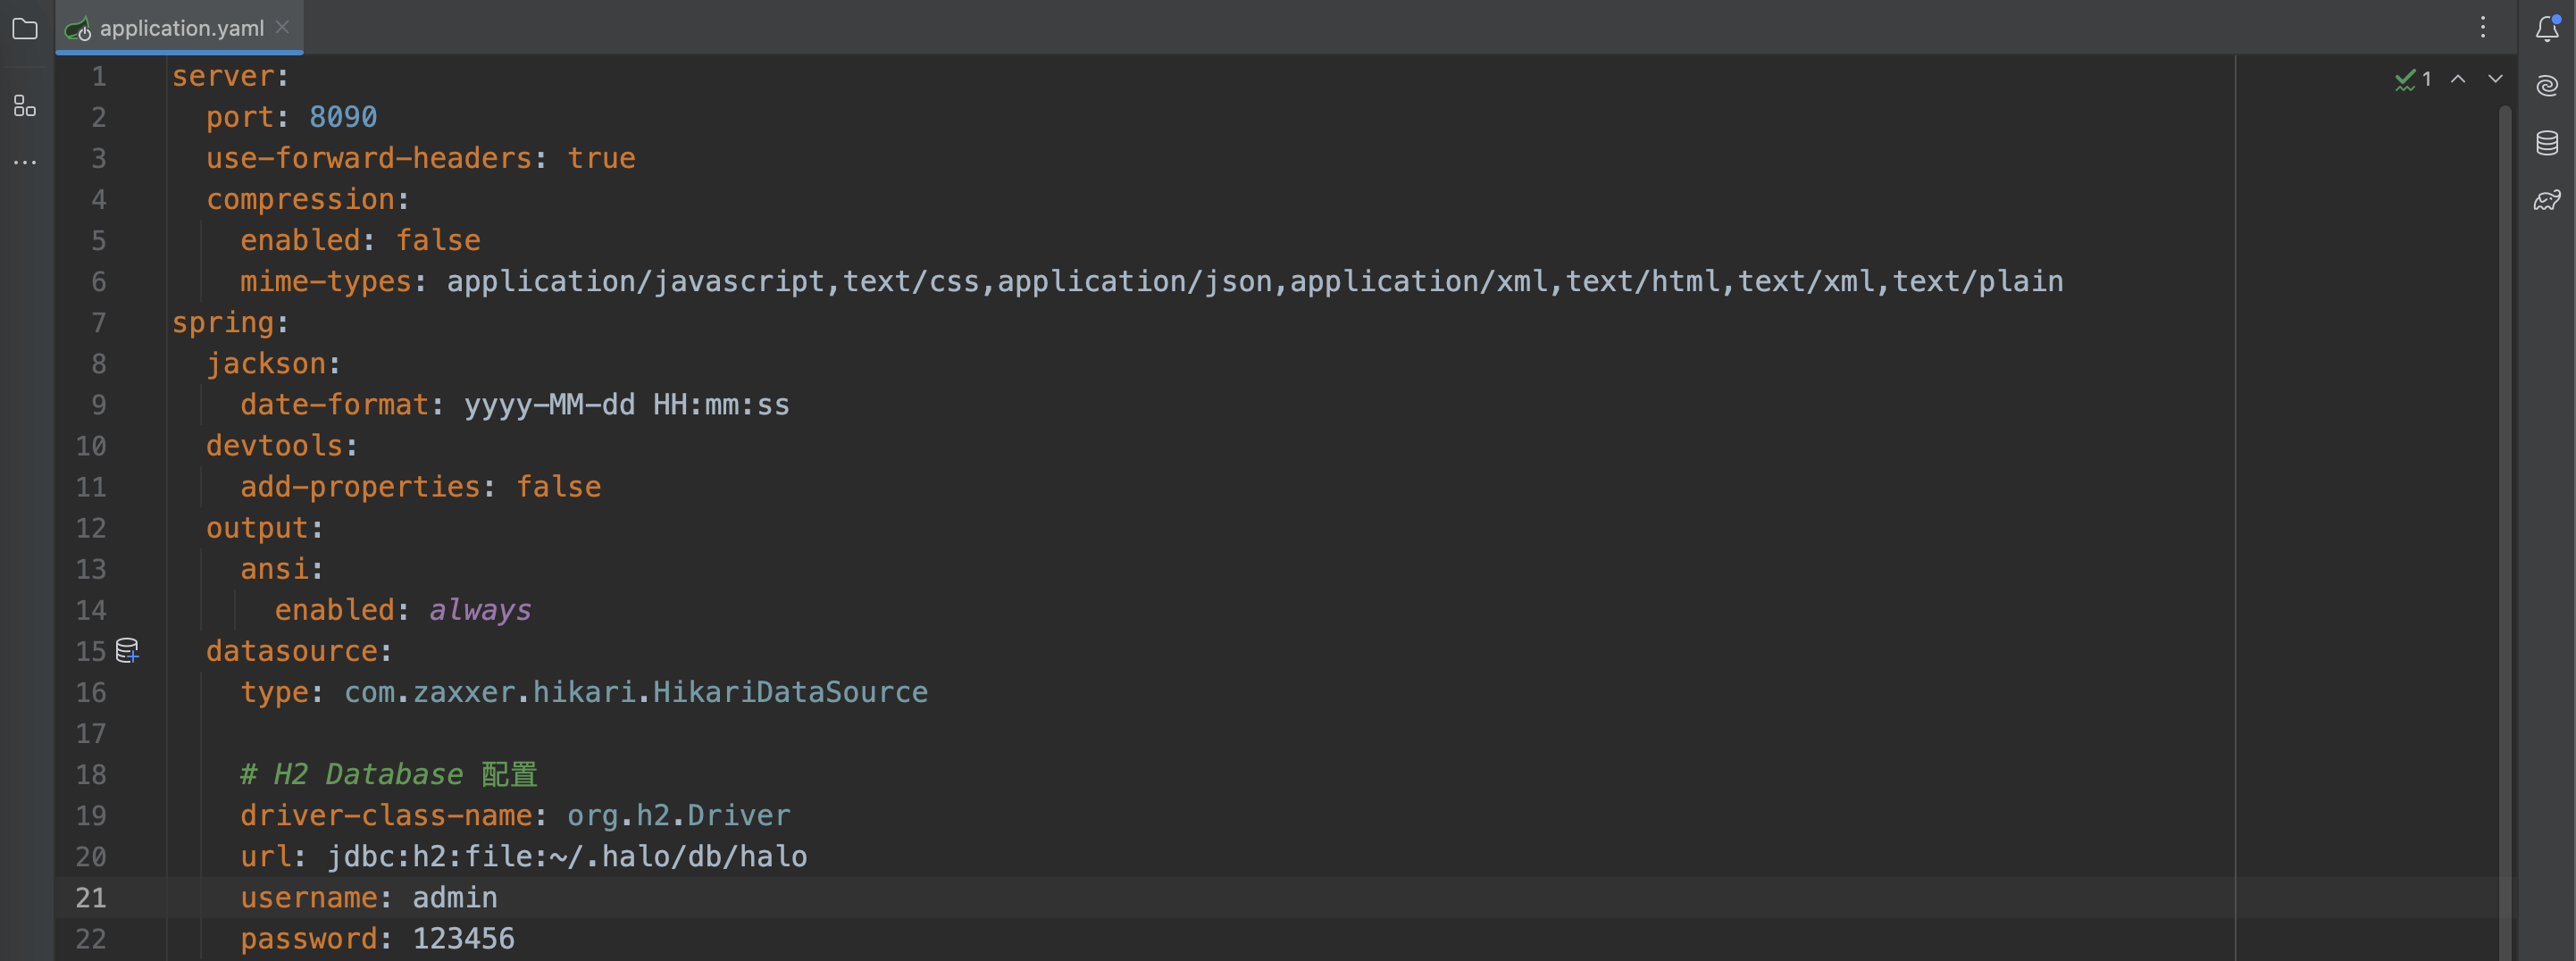
Task: Click 'use-forward-headers' key
Action: tap(369, 158)
